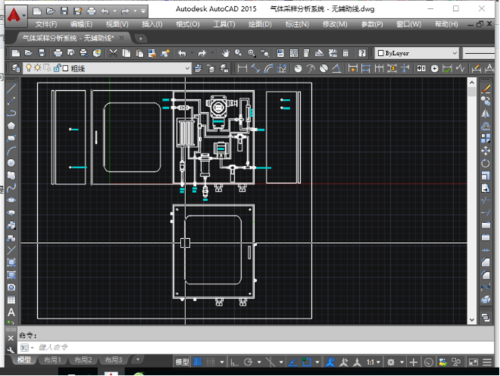Open snap mode settings dropdown arrow
Viewport: 500px width, 376px height.
click(x=222, y=362)
